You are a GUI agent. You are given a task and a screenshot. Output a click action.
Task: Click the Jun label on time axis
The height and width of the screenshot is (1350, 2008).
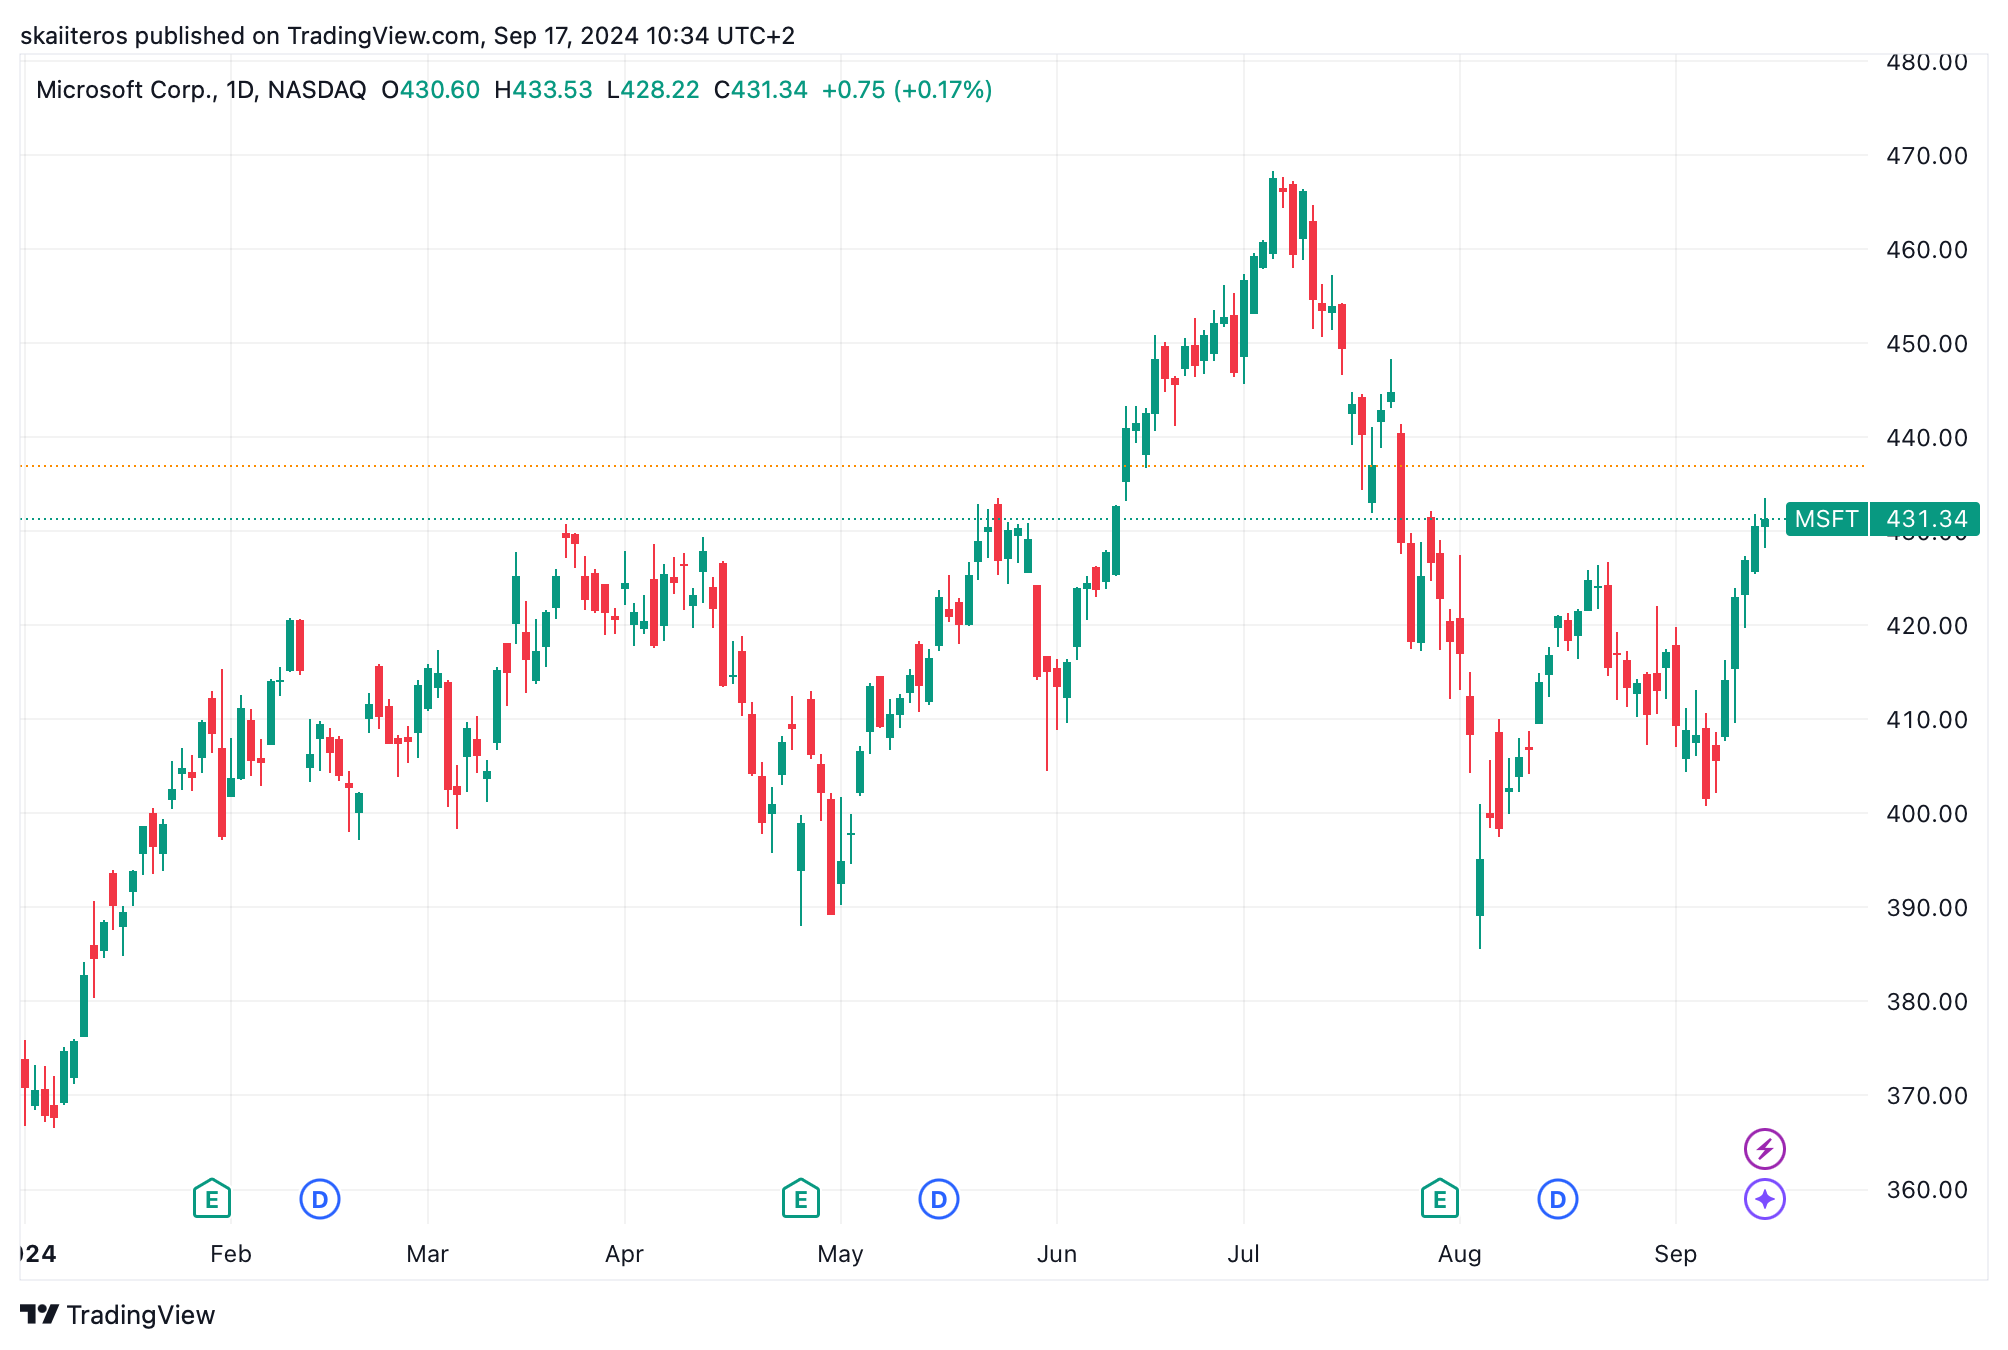point(1057,1253)
